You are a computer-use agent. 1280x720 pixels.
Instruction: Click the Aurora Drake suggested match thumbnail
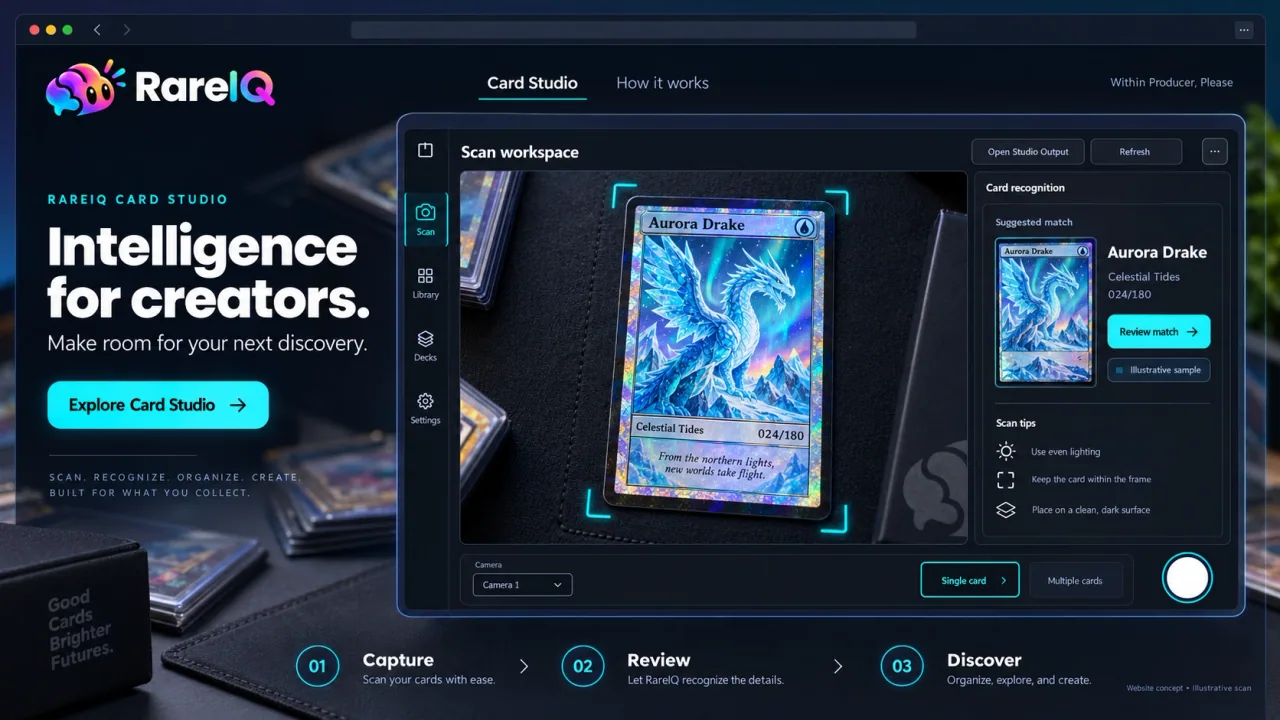point(1046,312)
